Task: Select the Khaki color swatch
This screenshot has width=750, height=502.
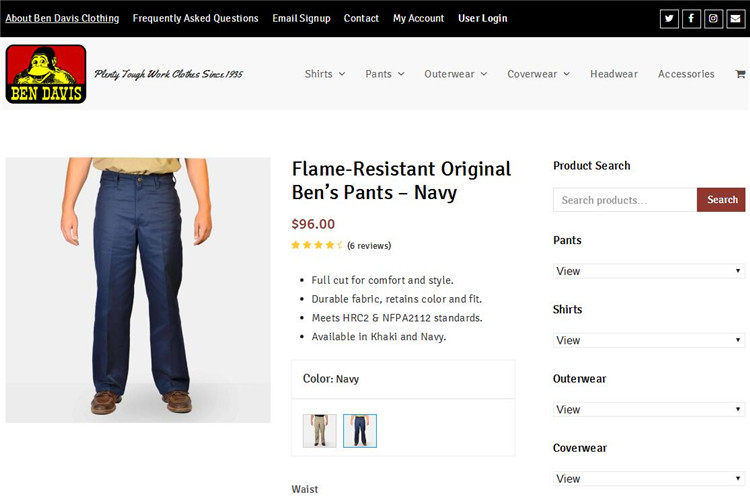Action: point(320,431)
